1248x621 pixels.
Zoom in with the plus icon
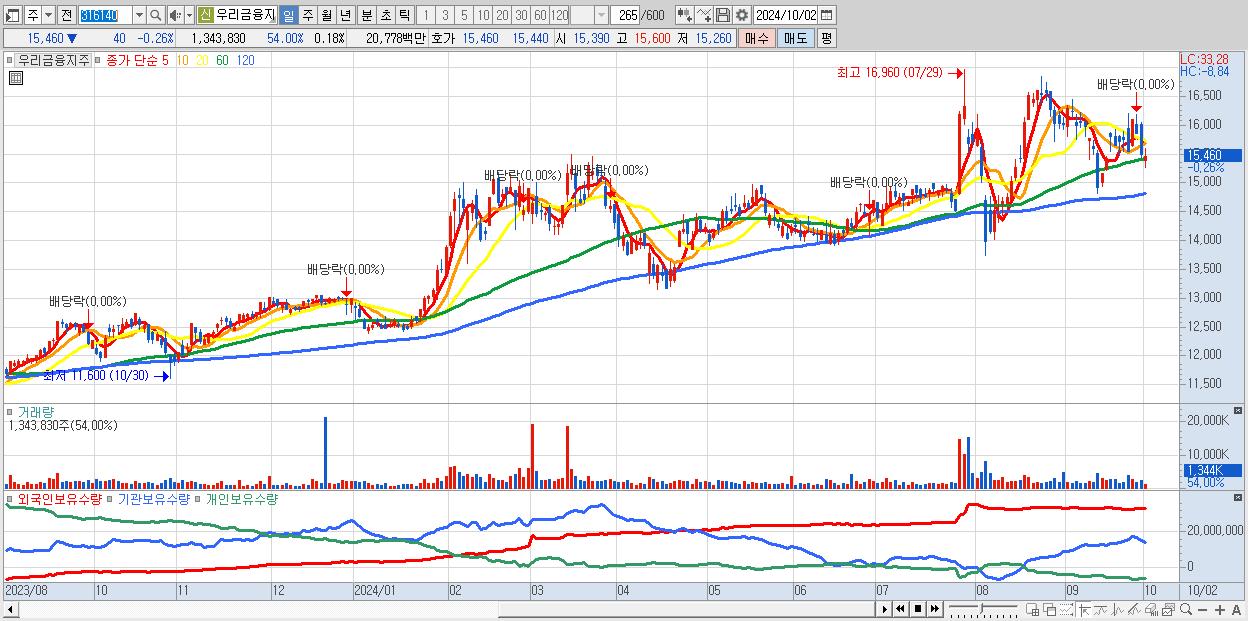(1220, 609)
